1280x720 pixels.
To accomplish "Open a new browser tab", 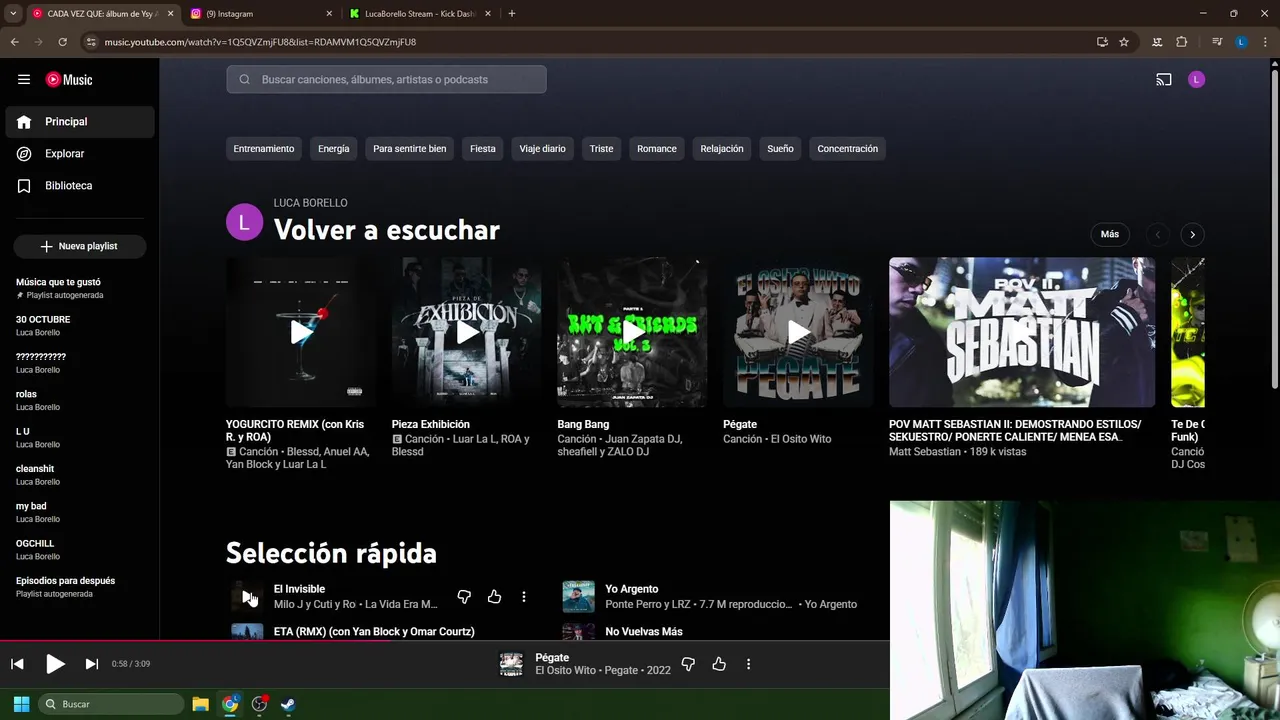I will click(x=512, y=14).
